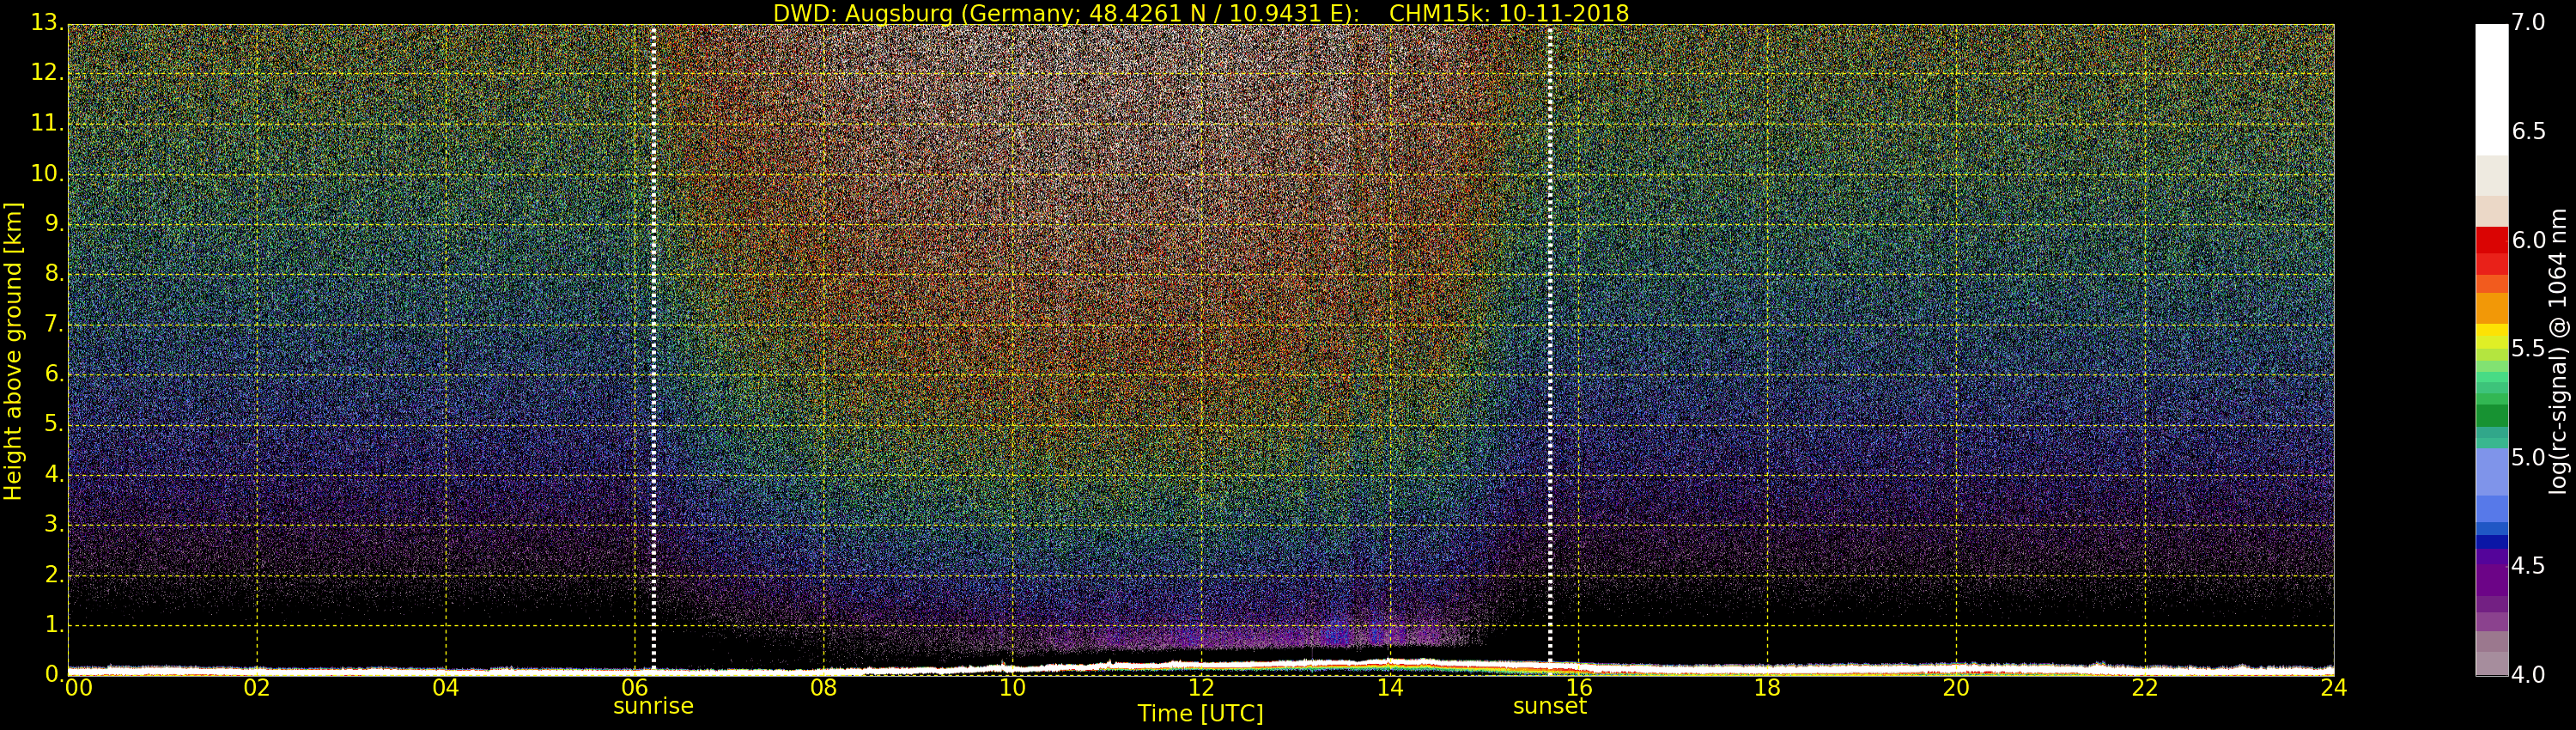
Task: Select the 'sunrise' label below the axis
Action: coord(653,706)
